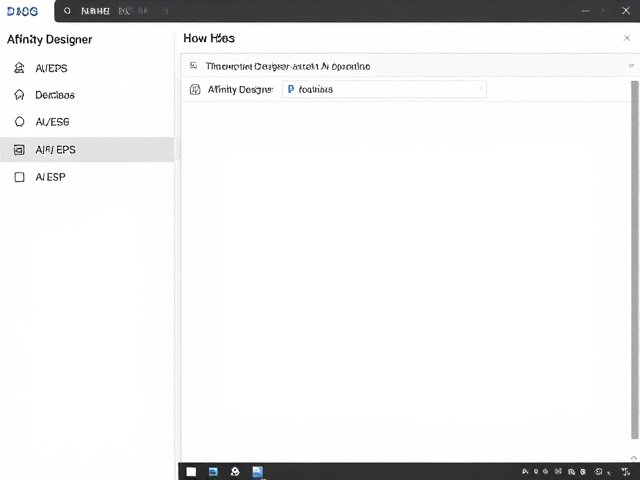Click the vertical scrollbar of the panel
640x480 pixels.
(x=635, y=260)
